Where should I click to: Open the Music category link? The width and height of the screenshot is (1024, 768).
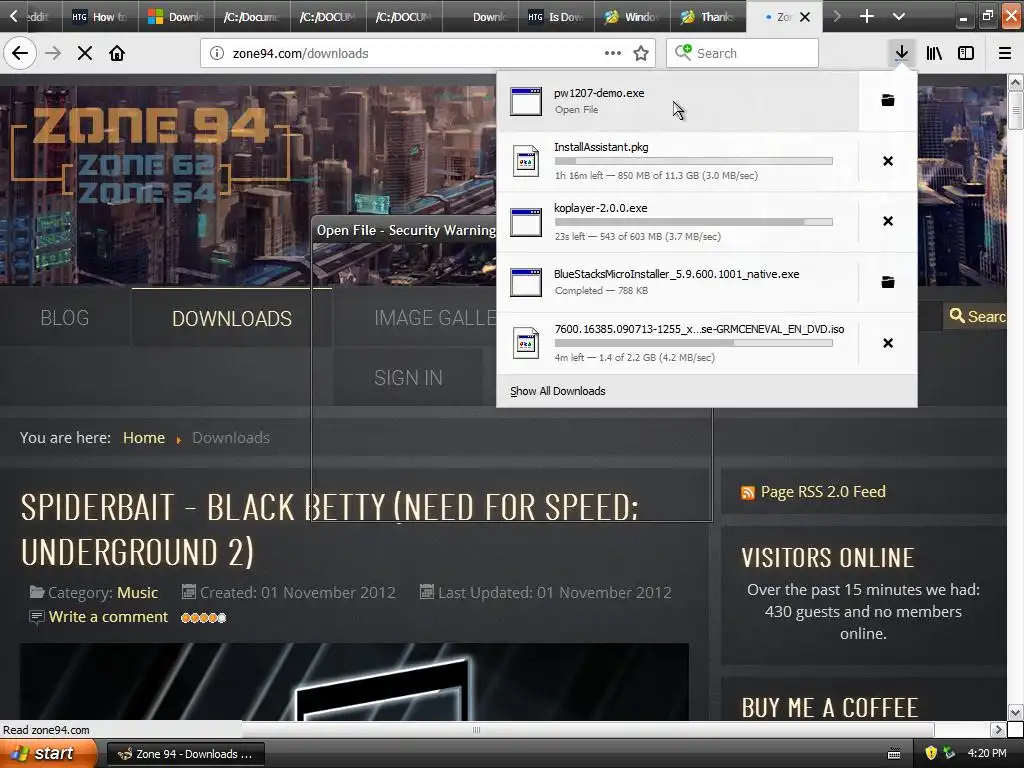point(137,592)
